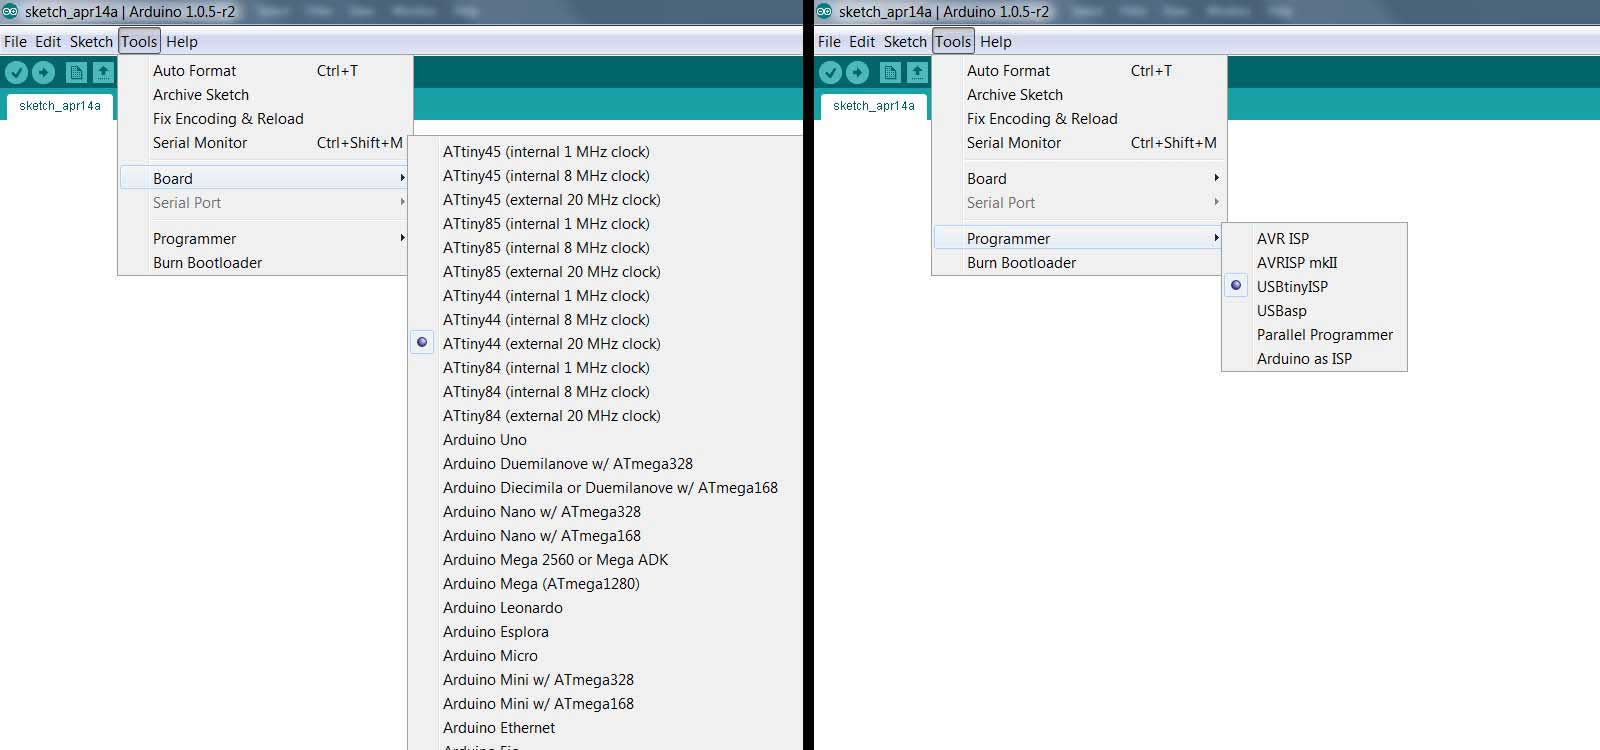Click Fix Encoding & Reload in right window

point(1078,119)
